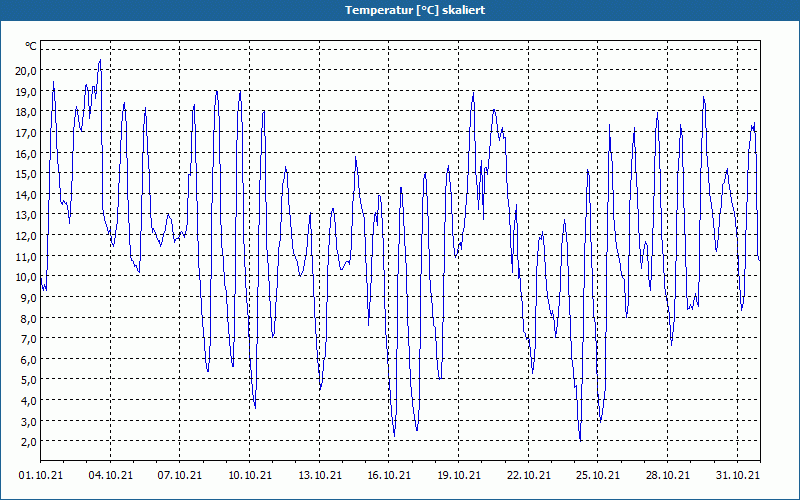This screenshot has height=500, width=800.
Task: Click the 25.10.21 date label
Action: pyautogui.click(x=598, y=476)
